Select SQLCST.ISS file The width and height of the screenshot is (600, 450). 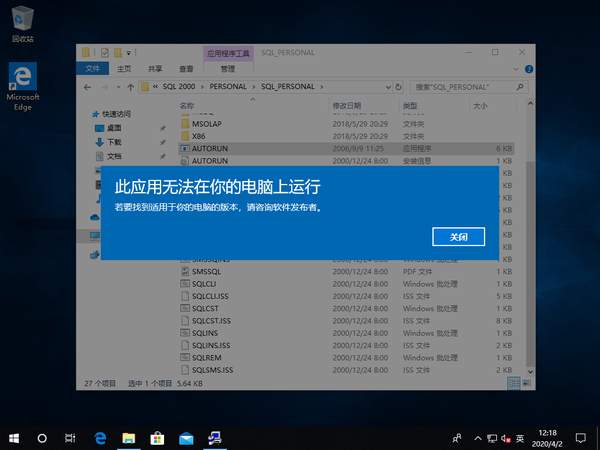click(346, 321)
